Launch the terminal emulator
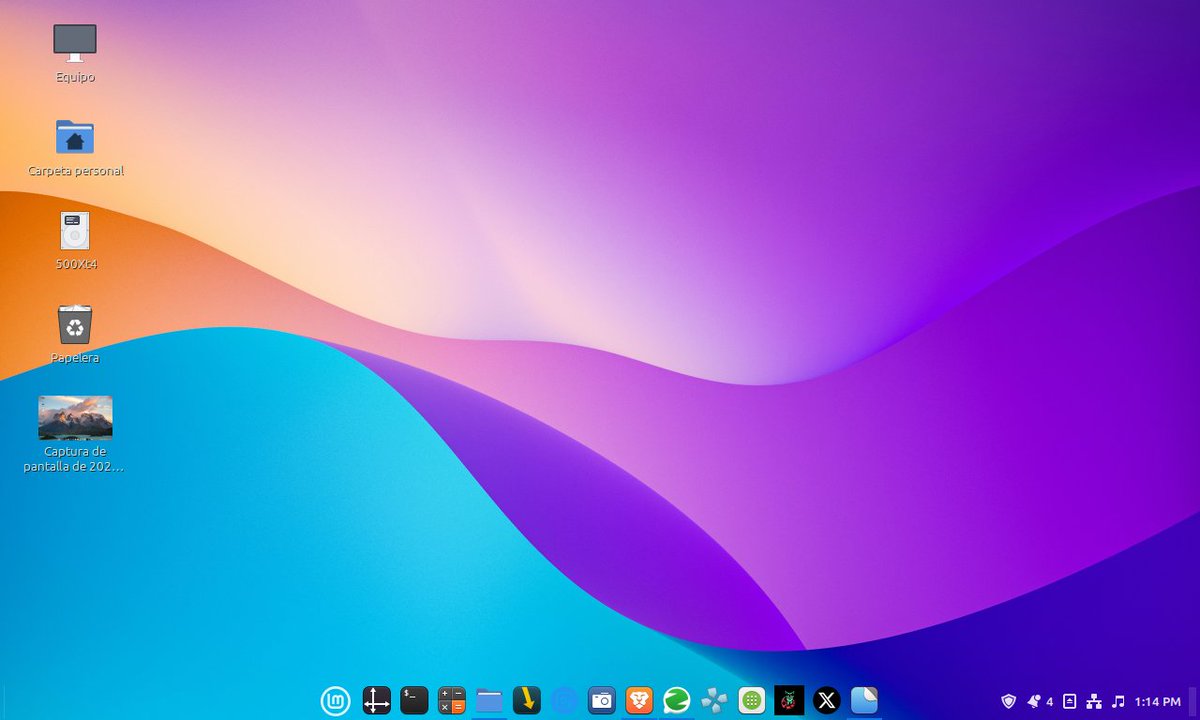 (413, 700)
